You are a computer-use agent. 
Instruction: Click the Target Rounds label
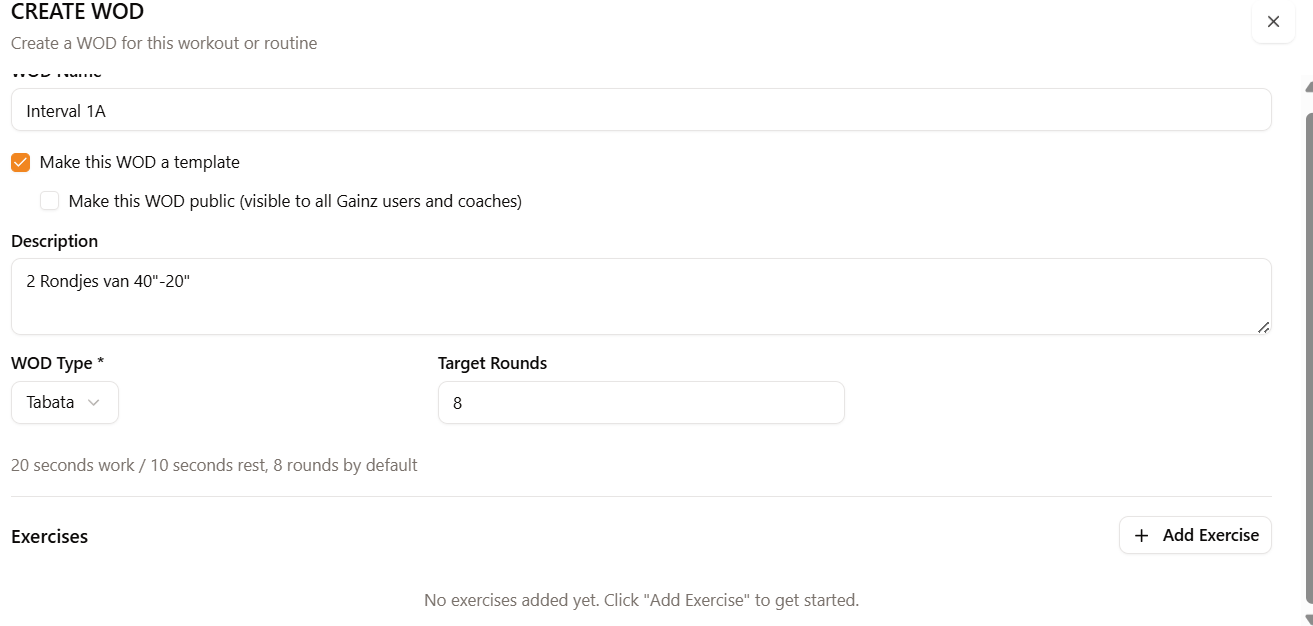(492, 363)
